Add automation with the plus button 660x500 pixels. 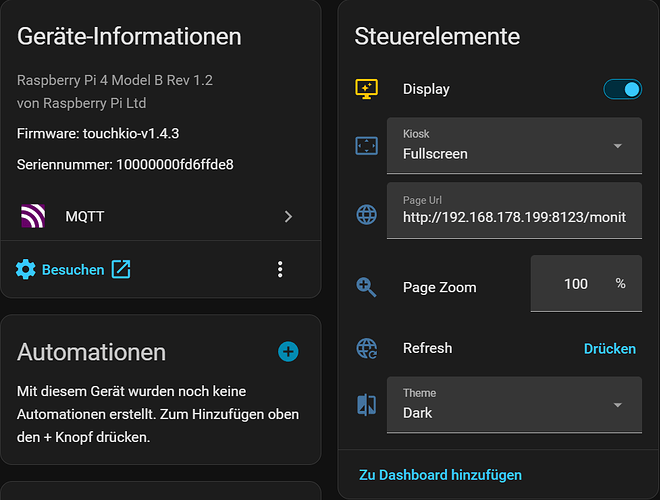tap(288, 352)
